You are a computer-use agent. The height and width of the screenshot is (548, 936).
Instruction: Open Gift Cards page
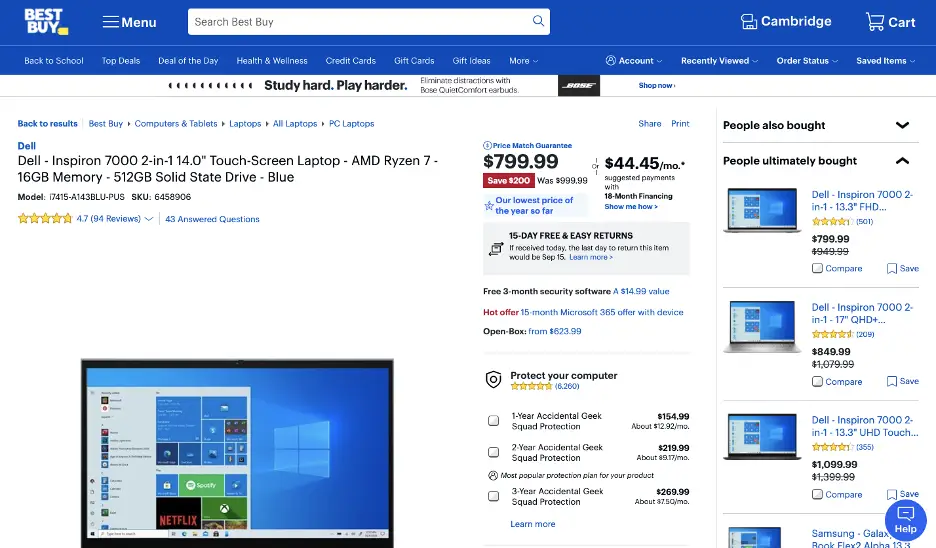pyautogui.click(x=414, y=61)
